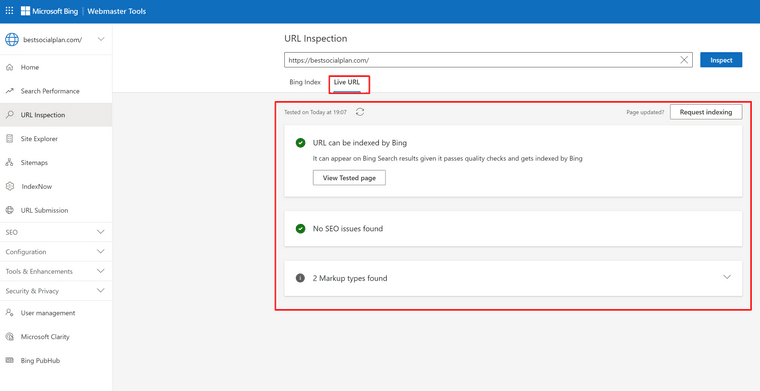Click the URL Inspection magnifier icon

(x=9, y=115)
